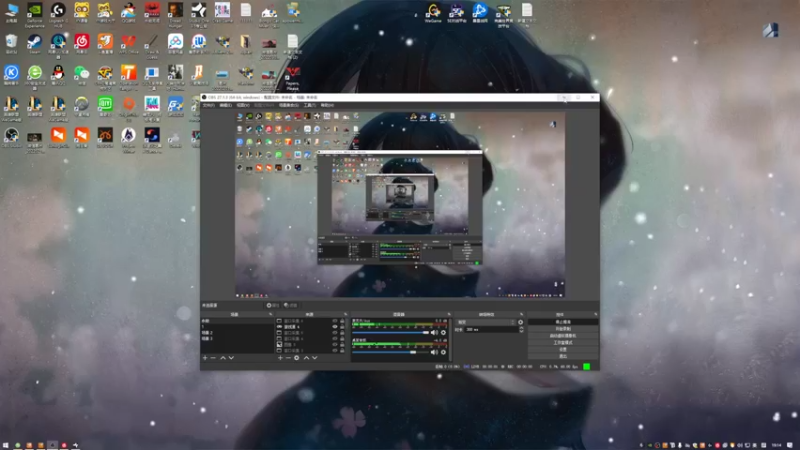Screen dimensions: 800x450
Task: Click the transition duration 300 ms field
Action: (491, 330)
